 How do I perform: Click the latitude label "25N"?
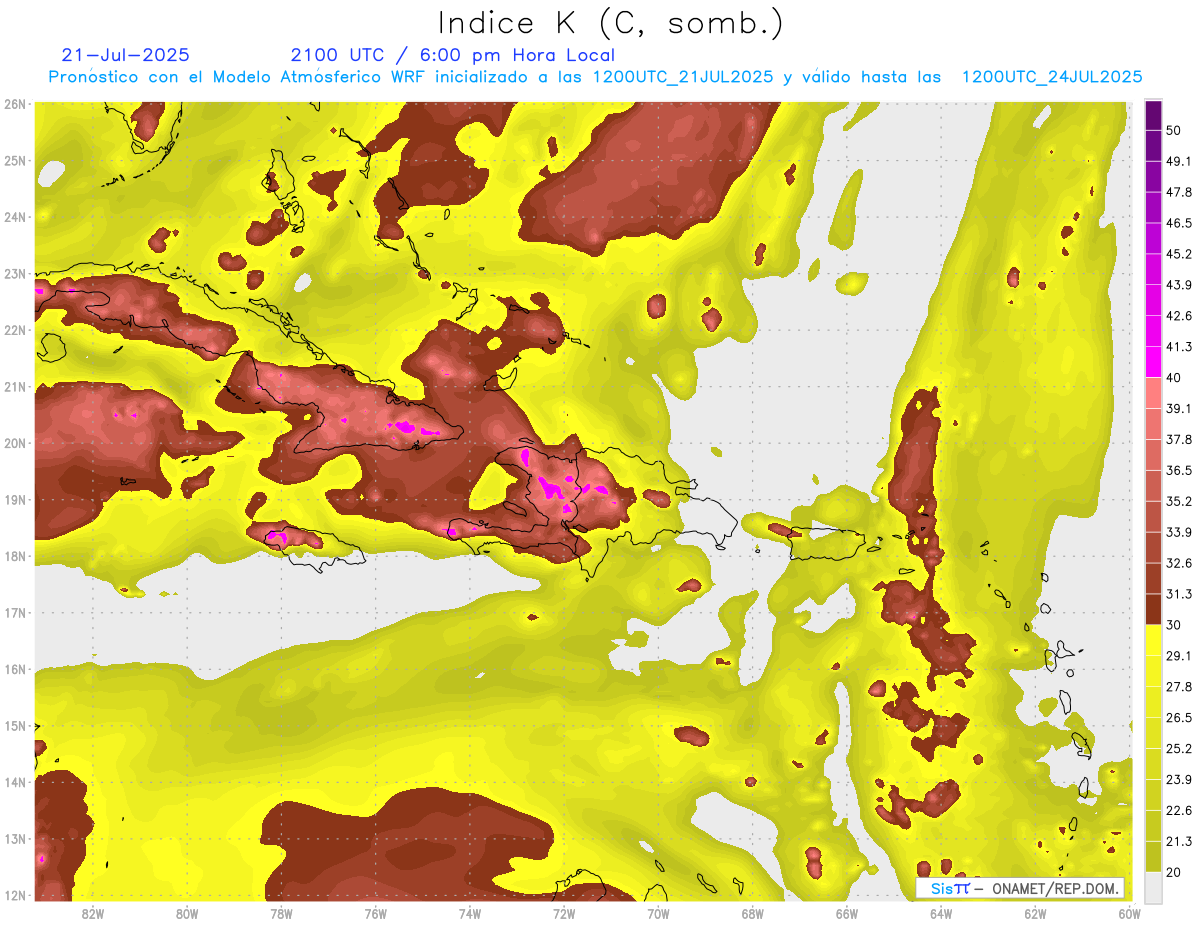coord(15,161)
